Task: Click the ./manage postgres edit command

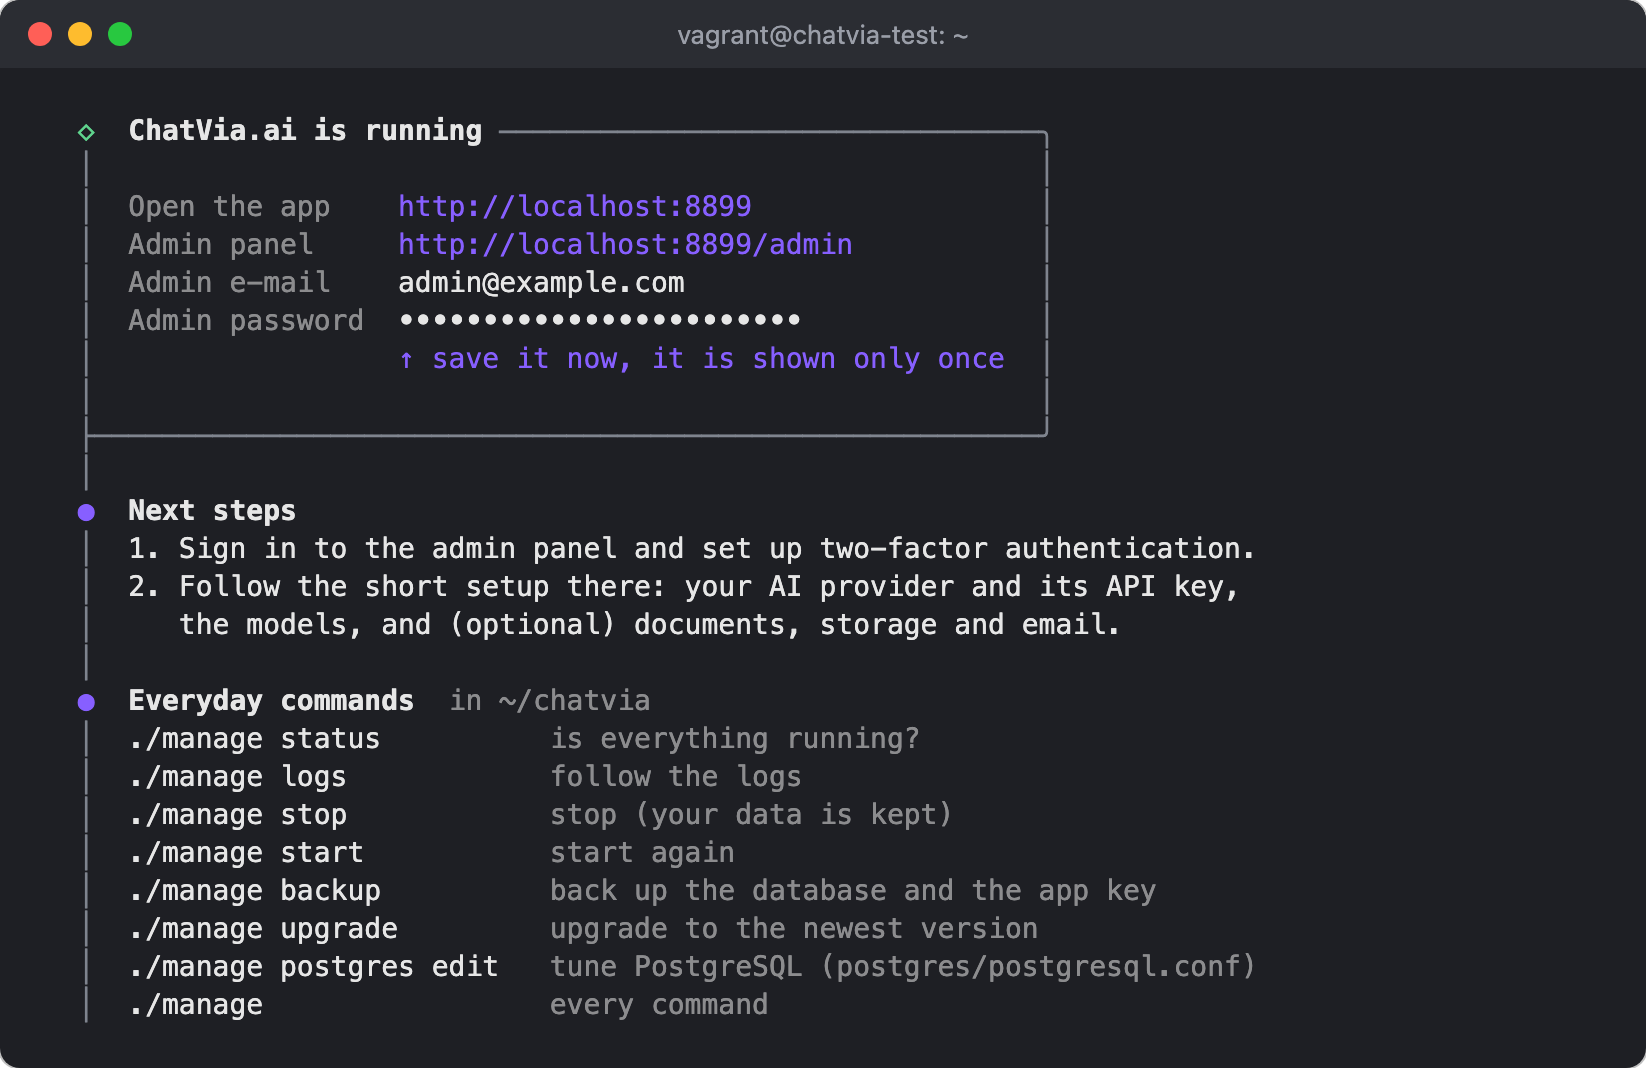Action: [313, 966]
